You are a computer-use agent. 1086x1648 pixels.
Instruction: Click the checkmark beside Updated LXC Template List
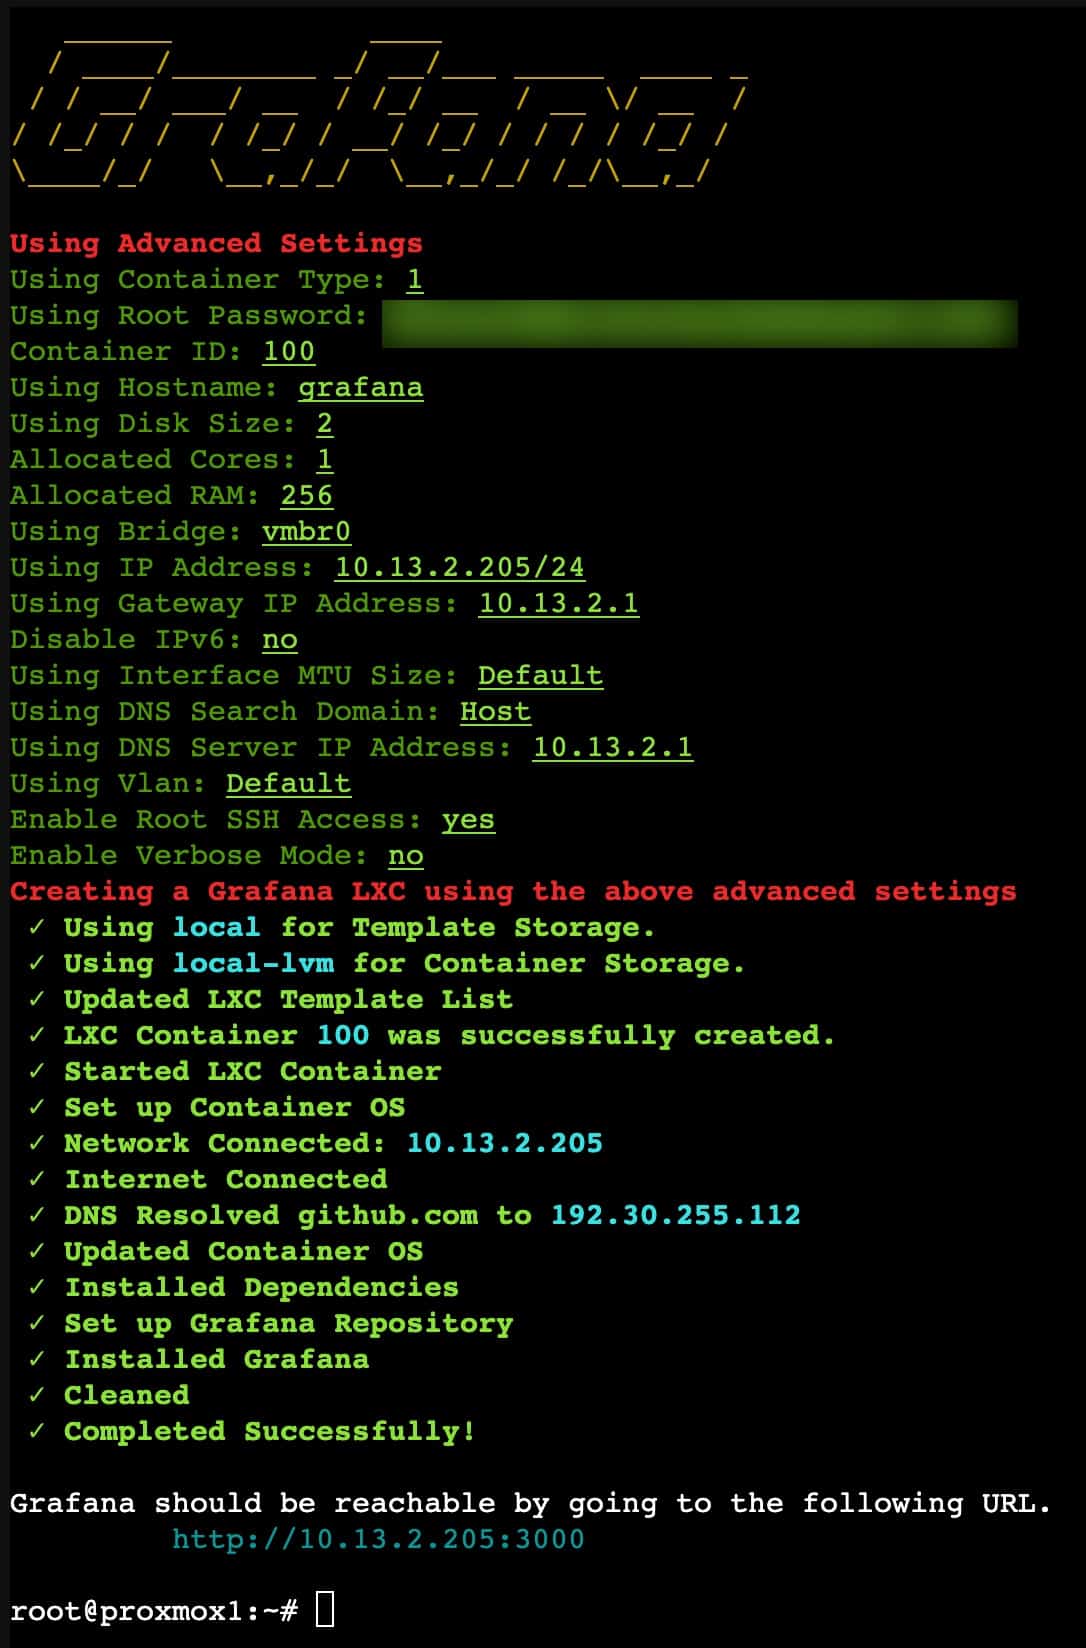pyautogui.click(x=37, y=999)
